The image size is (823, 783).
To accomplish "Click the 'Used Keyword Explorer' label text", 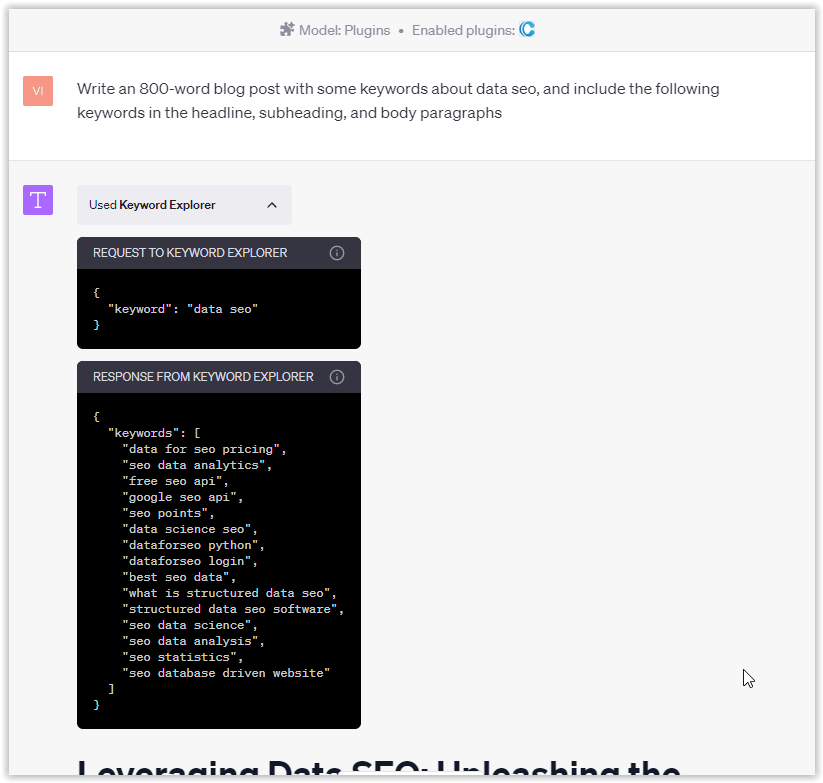I will point(150,205).
